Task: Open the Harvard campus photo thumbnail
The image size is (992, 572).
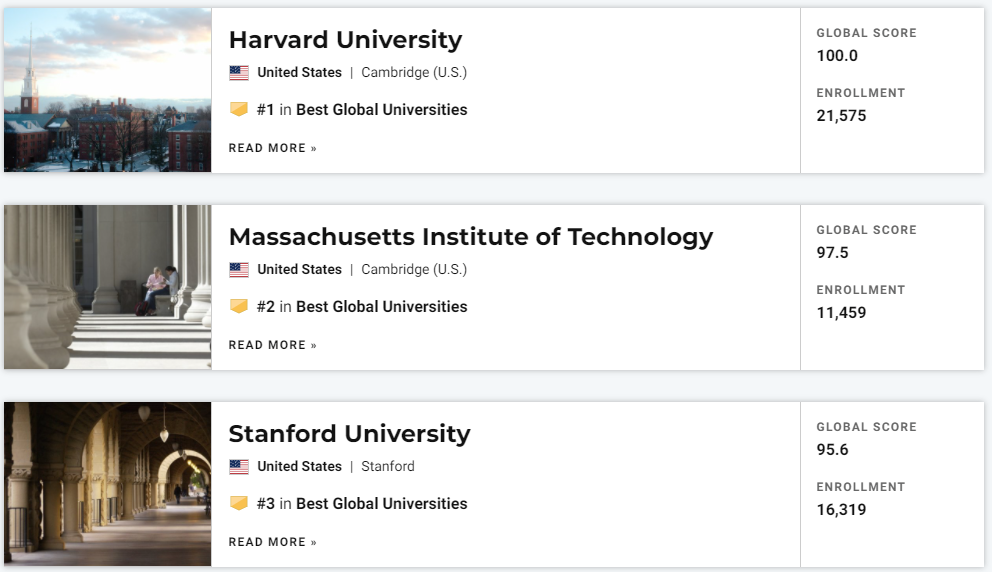Action: (x=107, y=90)
